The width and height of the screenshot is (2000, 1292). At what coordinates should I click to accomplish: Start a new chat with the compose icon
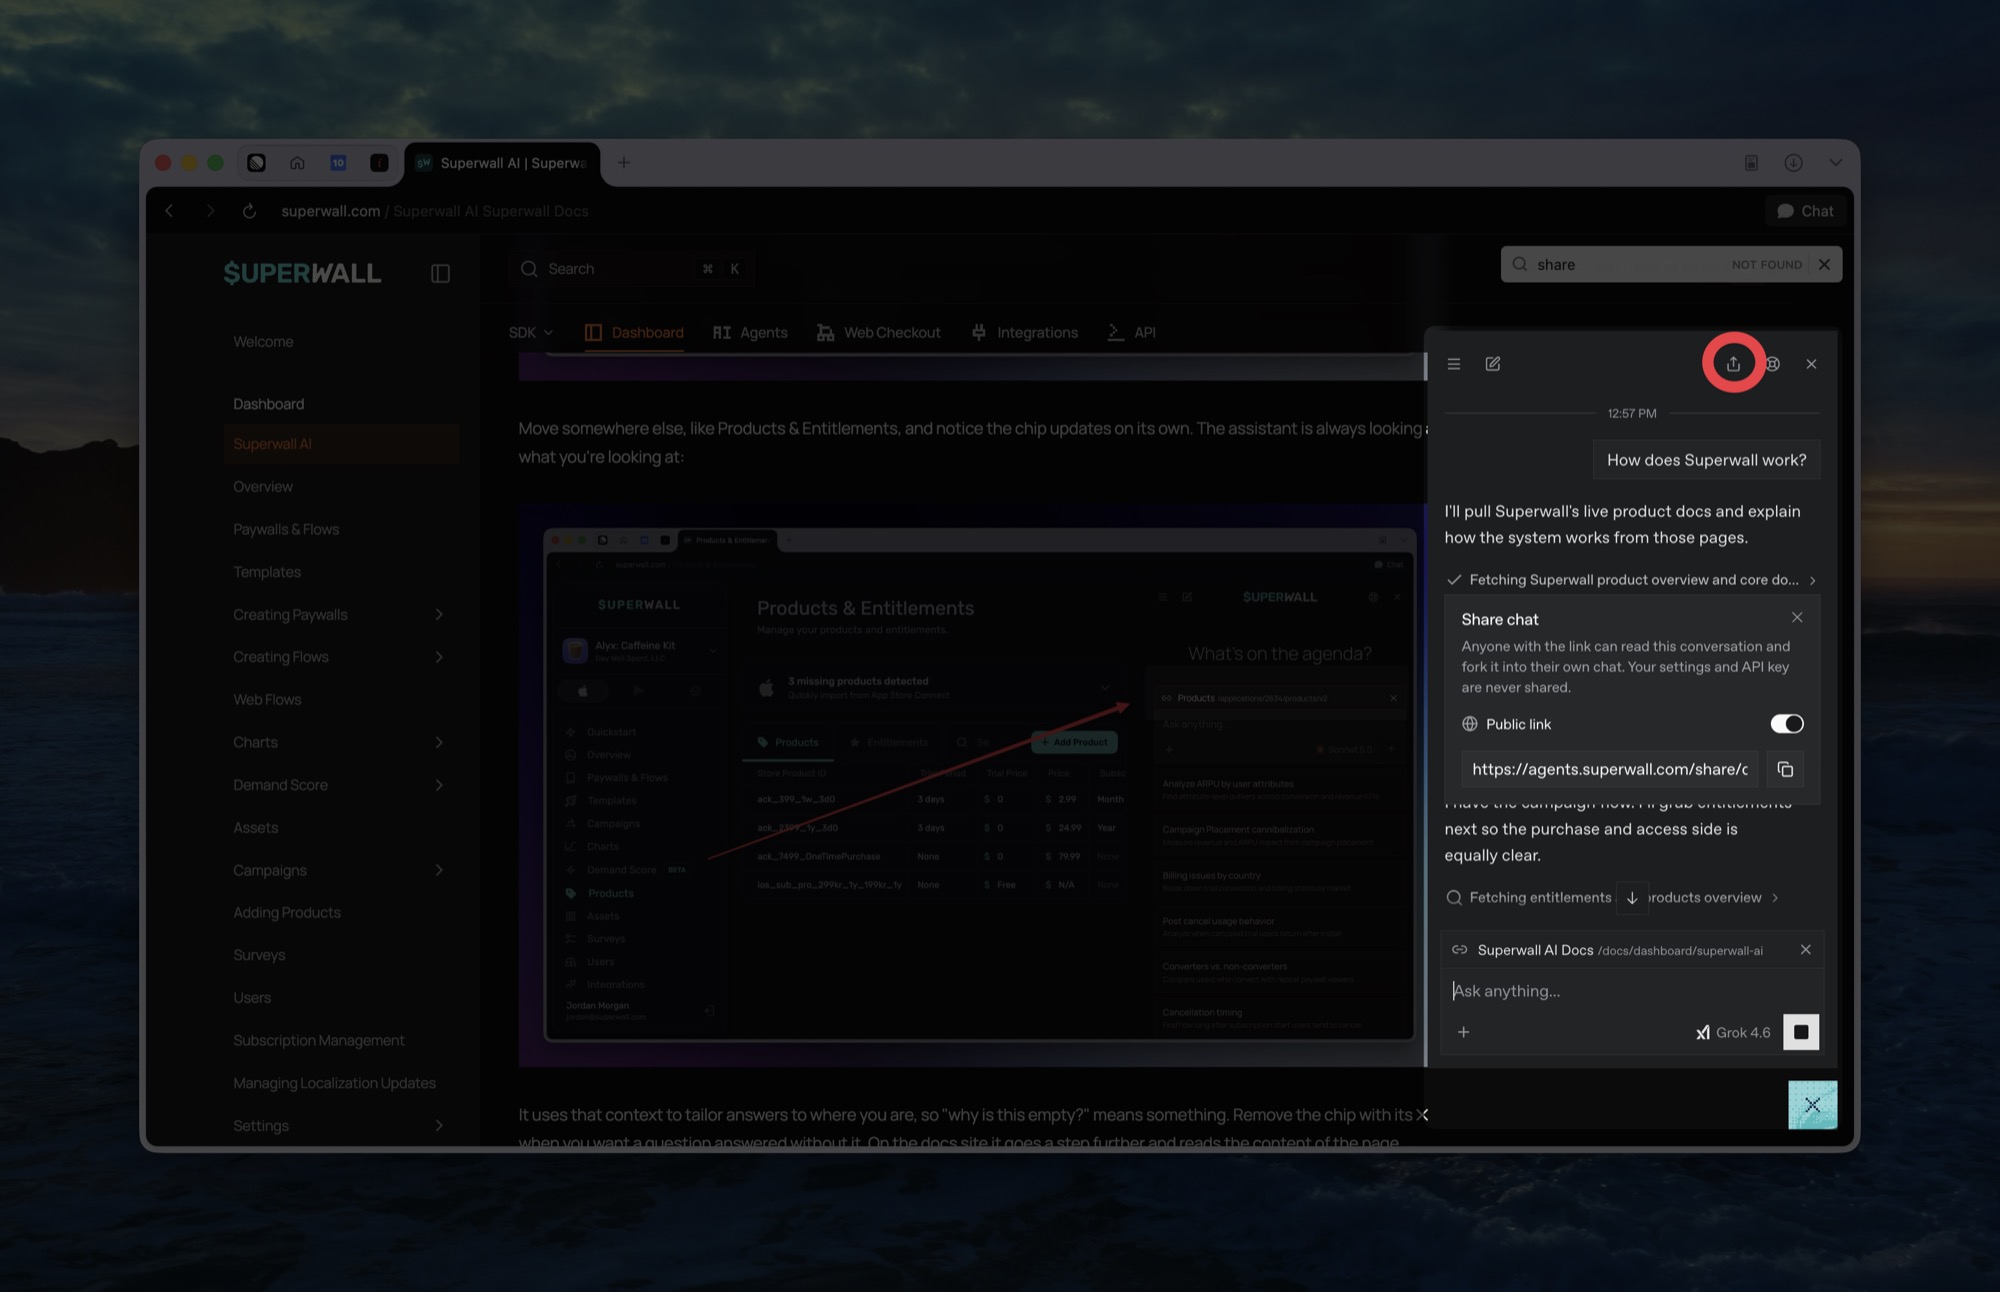coord(1493,364)
